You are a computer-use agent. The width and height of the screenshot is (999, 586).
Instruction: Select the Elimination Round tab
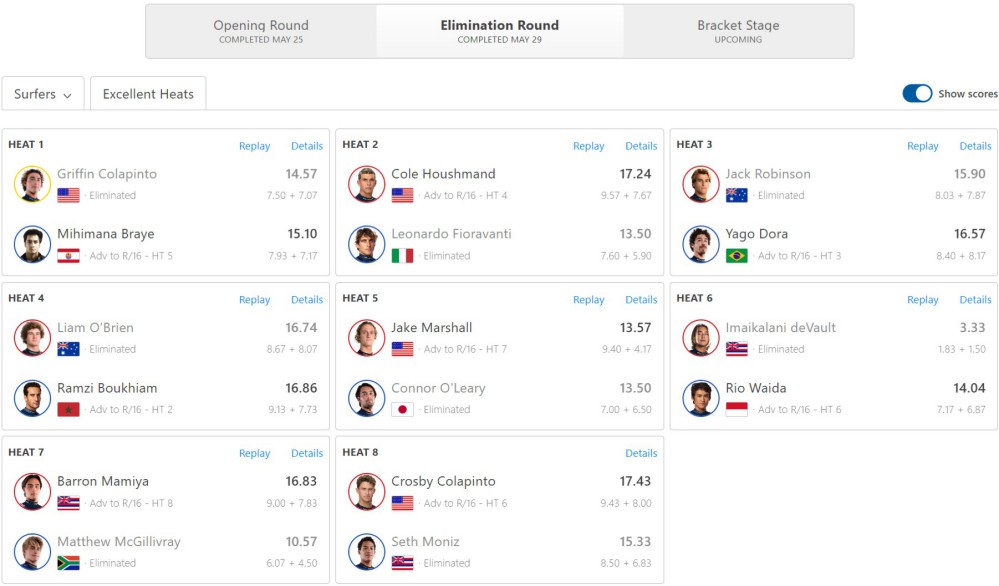point(500,31)
